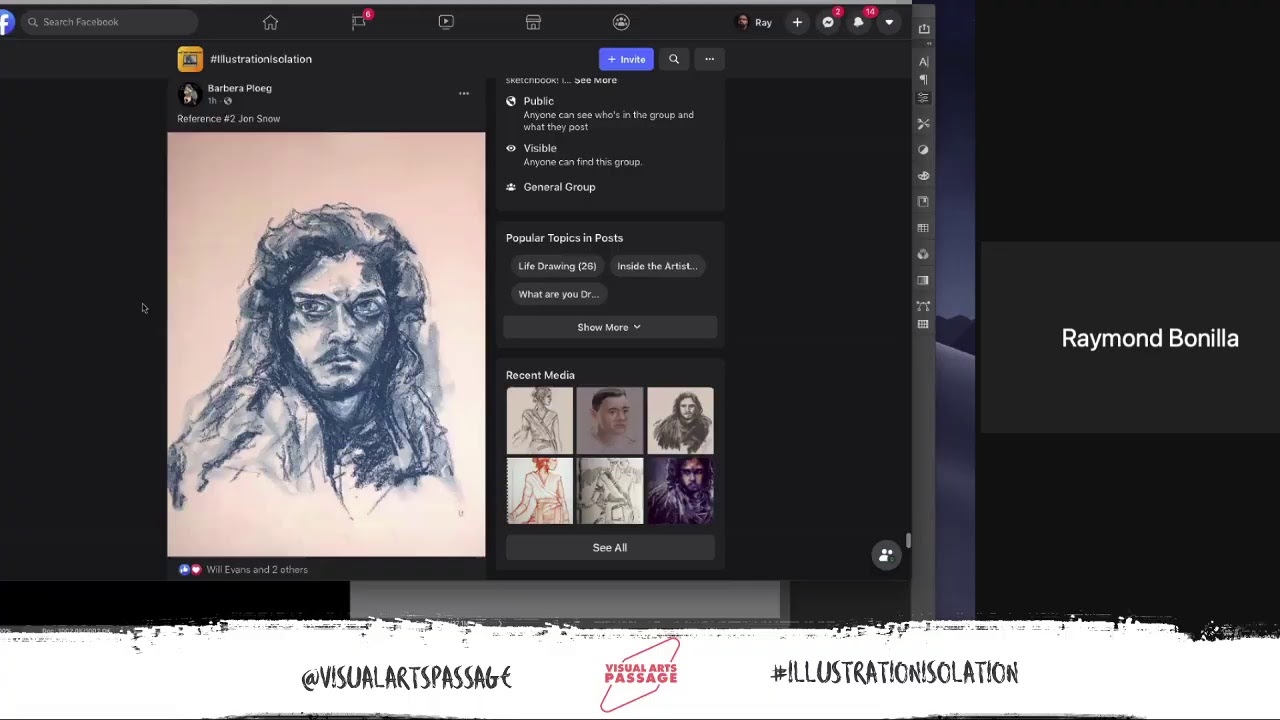
Task: Click the Share icon in side panel
Action: (924, 29)
